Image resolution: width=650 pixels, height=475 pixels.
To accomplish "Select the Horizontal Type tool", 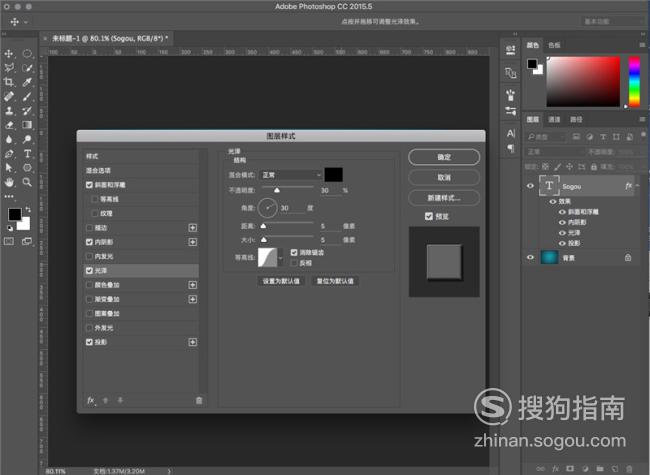I will tap(27, 154).
